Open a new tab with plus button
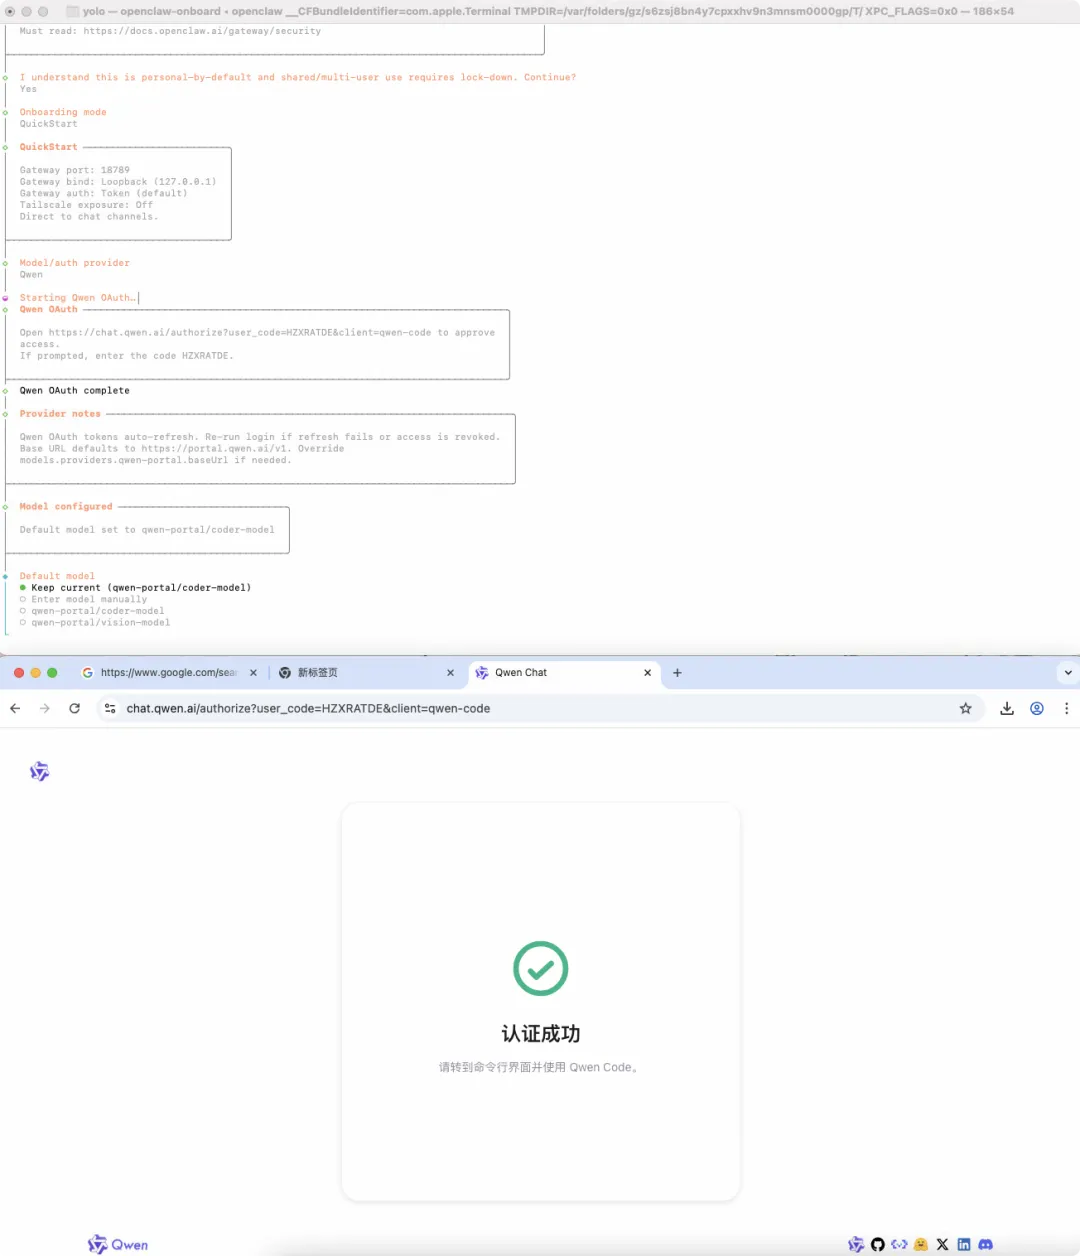 click(x=677, y=673)
